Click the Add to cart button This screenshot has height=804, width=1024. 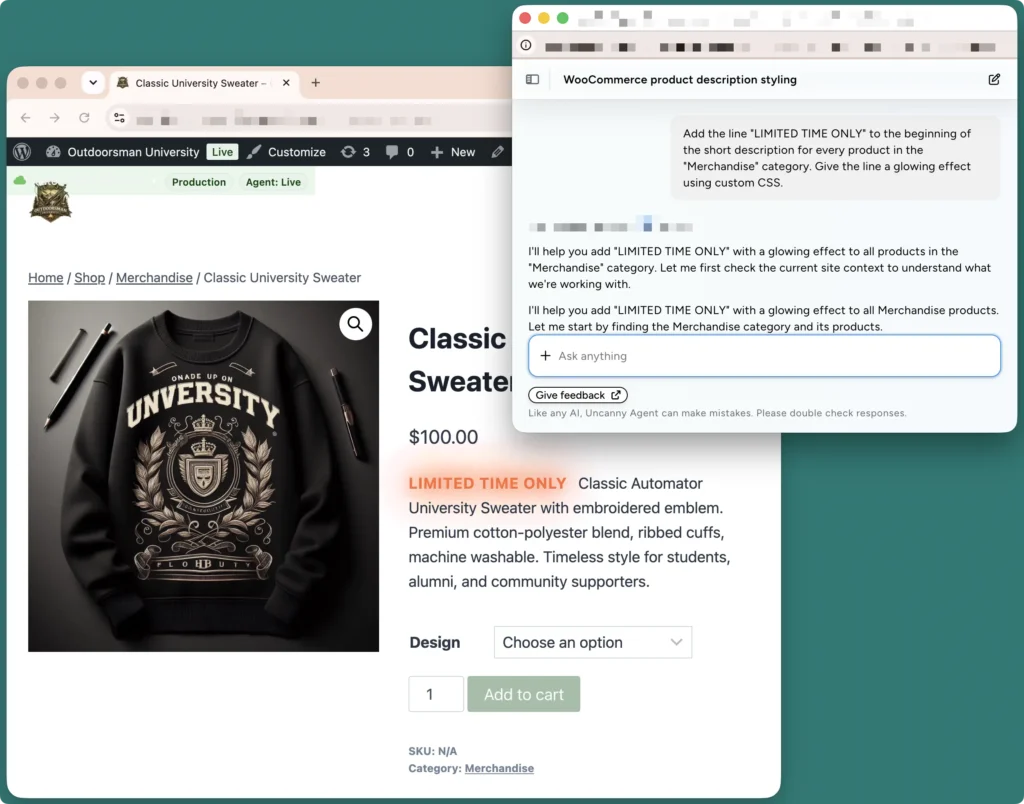(x=524, y=694)
